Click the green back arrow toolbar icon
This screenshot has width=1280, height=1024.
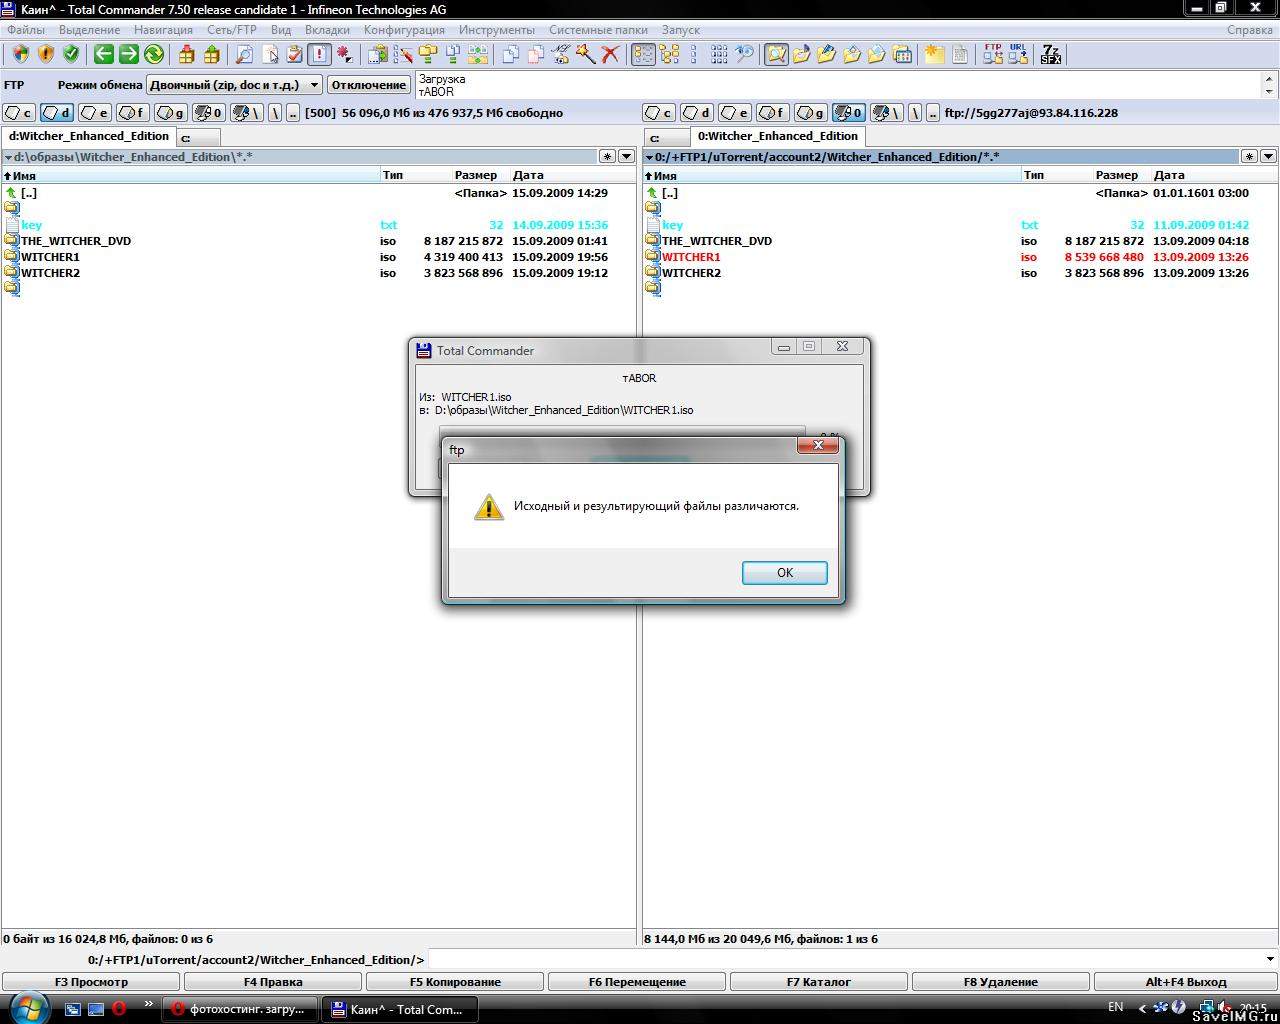coord(104,54)
